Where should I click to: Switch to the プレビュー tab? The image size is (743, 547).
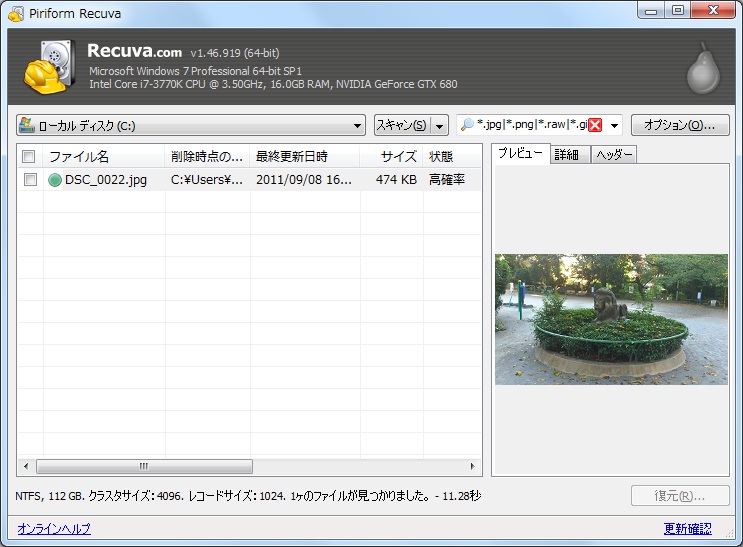click(520, 153)
